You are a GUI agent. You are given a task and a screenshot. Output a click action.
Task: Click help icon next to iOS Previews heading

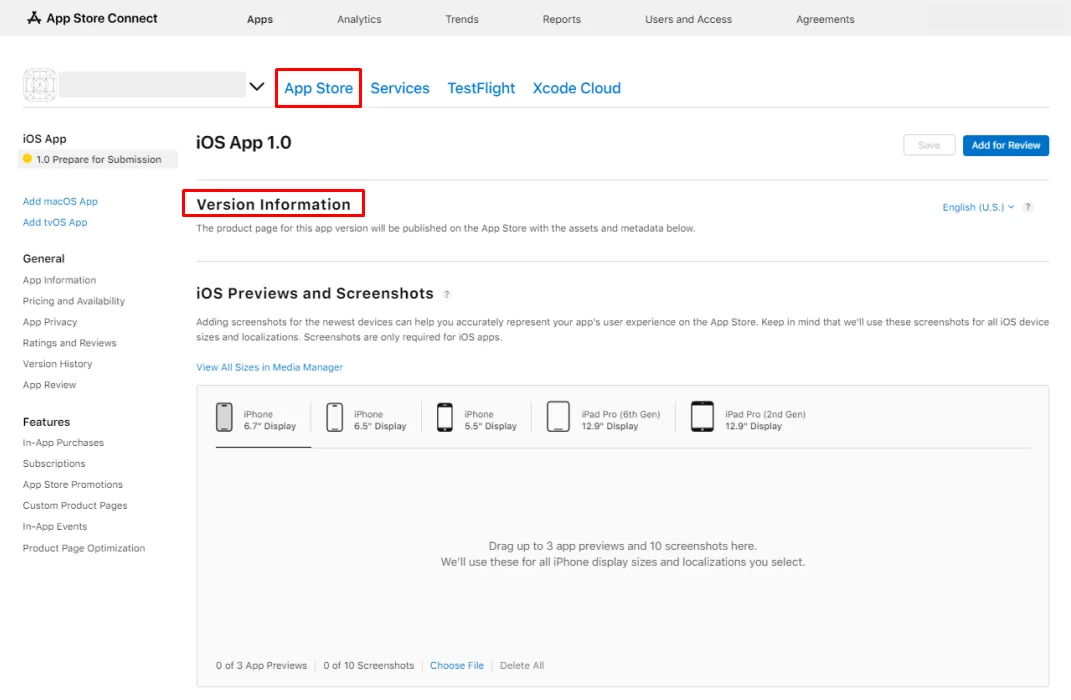[447, 294]
